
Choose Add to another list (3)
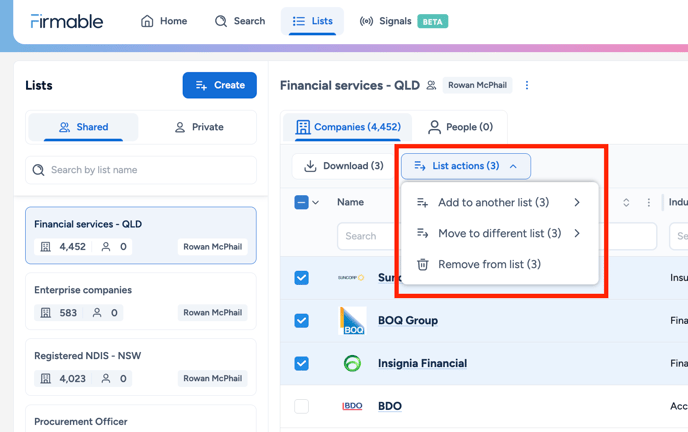pyautogui.click(x=499, y=202)
